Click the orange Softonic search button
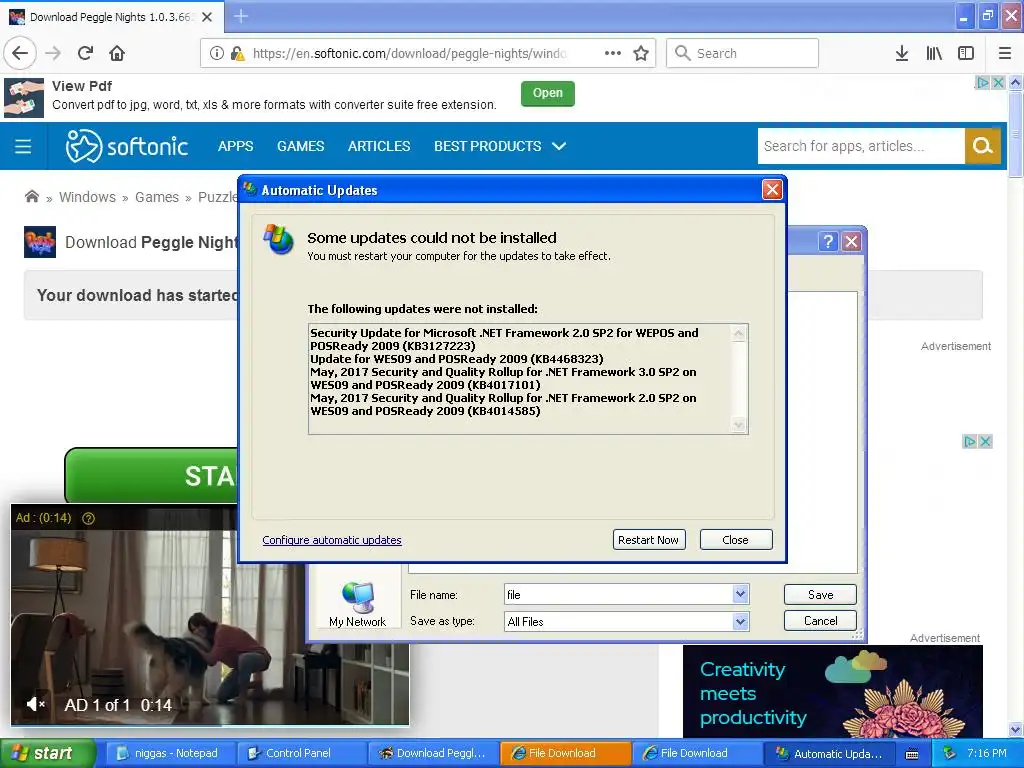The height and width of the screenshot is (768, 1024). [x=982, y=146]
